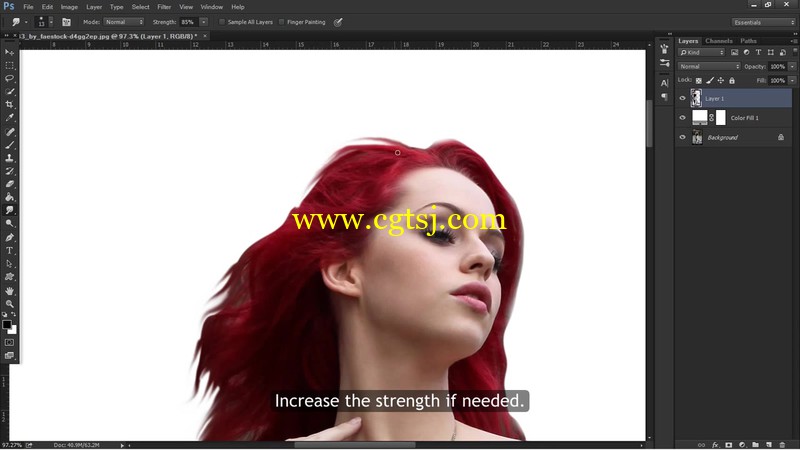The image size is (800, 450).
Task: Delete layer using trash icon
Action: pos(782,445)
